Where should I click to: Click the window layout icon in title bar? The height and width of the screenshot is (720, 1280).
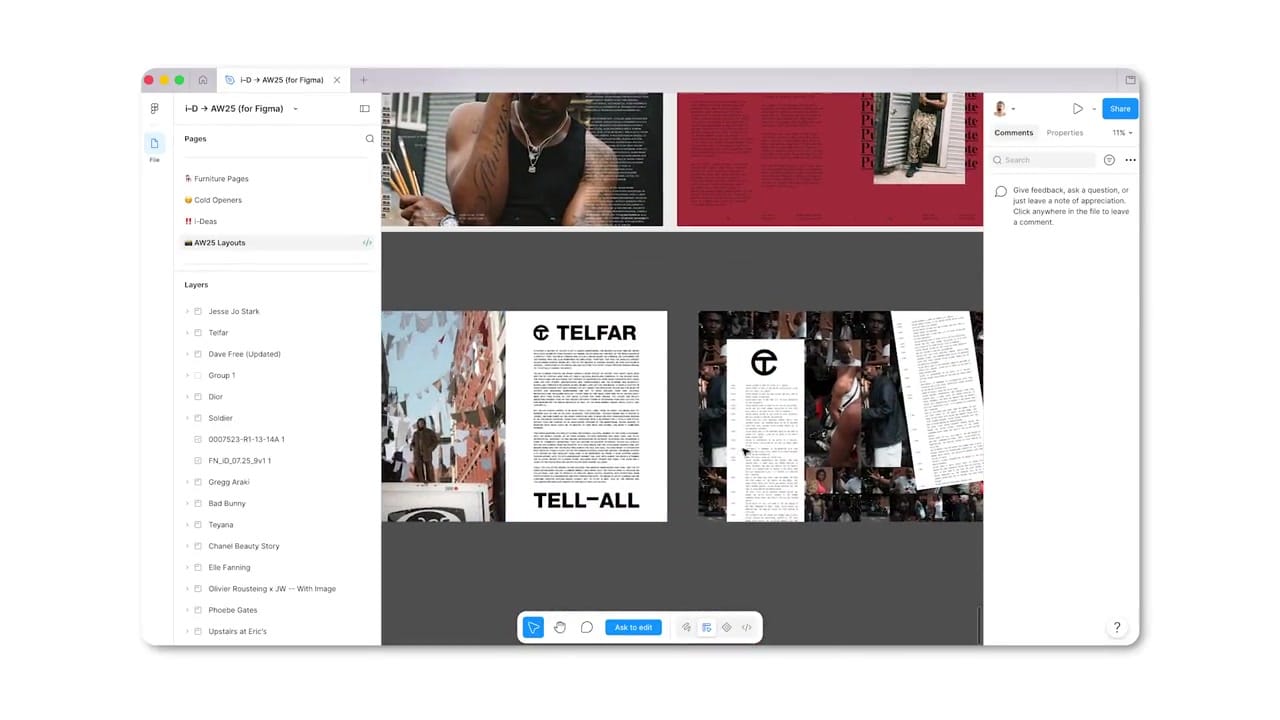click(x=1131, y=80)
